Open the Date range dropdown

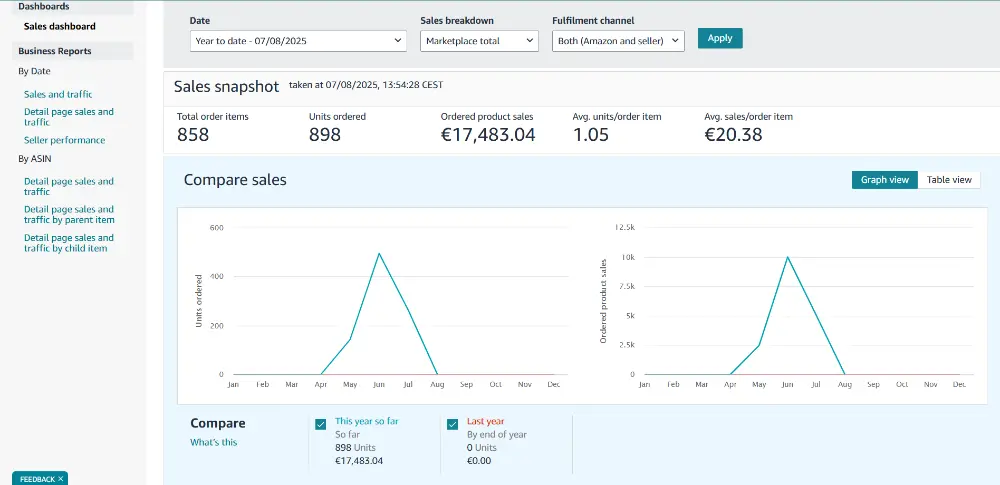[298, 41]
